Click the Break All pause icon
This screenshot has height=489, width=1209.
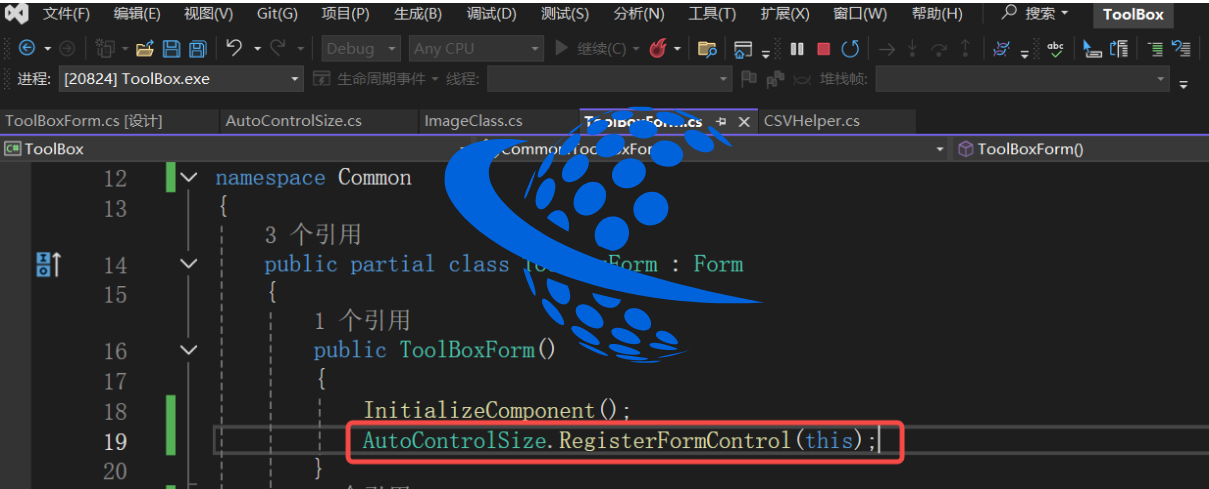pyautogui.click(x=797, y=48)
